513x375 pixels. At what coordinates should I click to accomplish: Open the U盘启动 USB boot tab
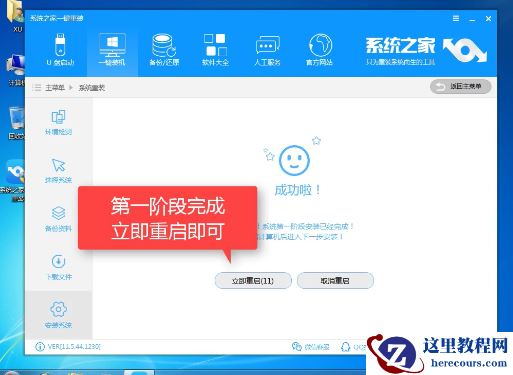[60, 49]
